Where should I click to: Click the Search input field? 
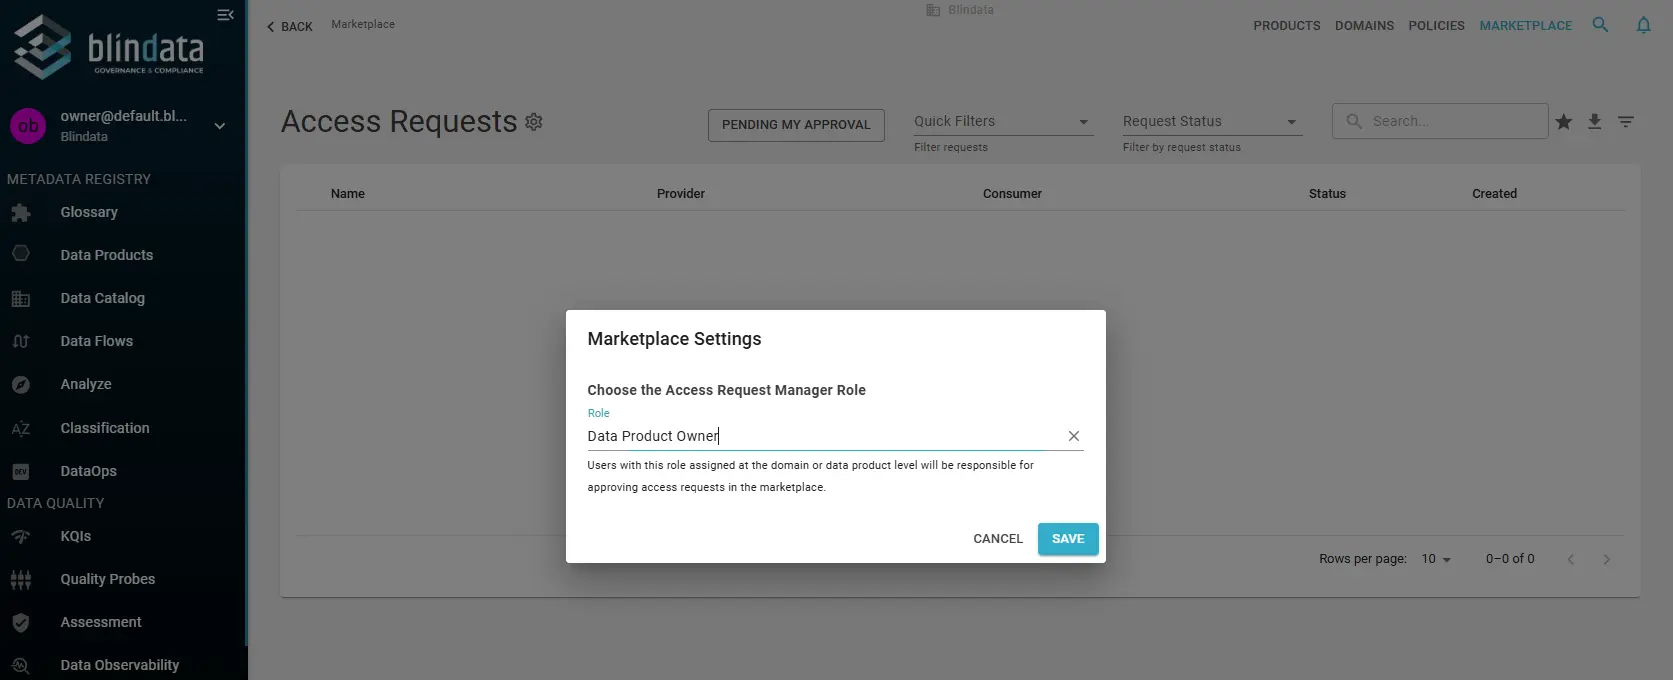point(1440,121)
